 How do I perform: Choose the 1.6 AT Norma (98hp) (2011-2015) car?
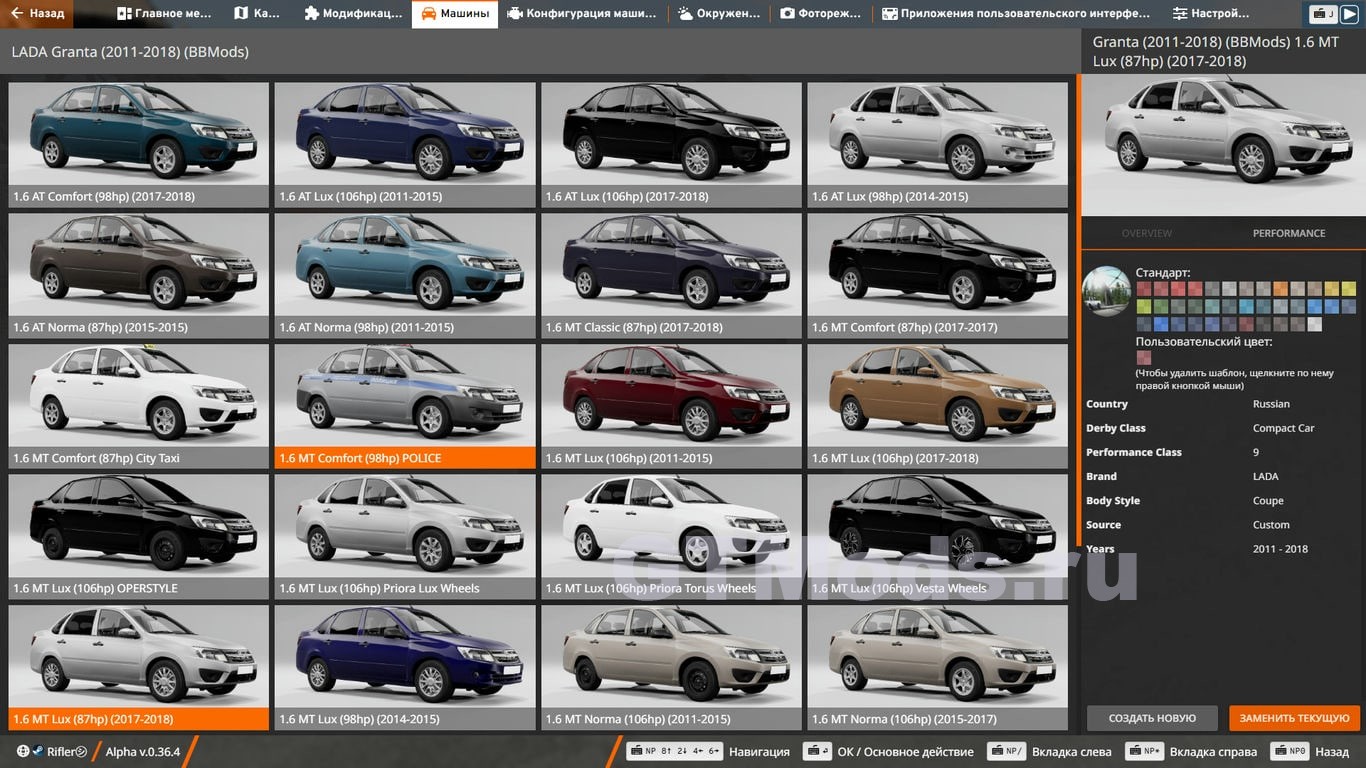[405, 276]
